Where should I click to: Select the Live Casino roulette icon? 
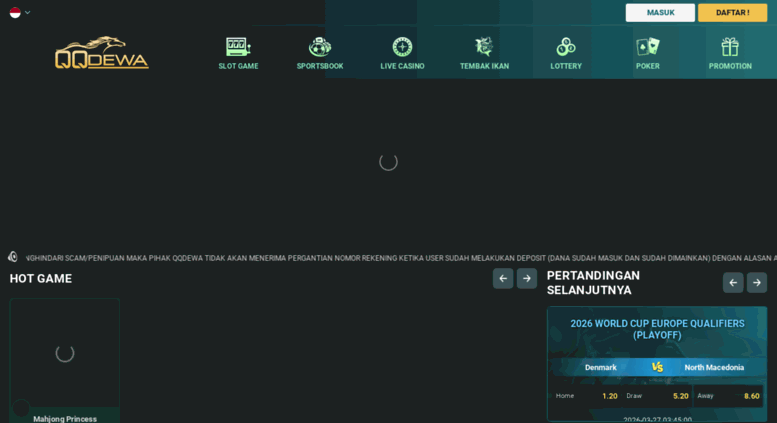click(402, 47)
